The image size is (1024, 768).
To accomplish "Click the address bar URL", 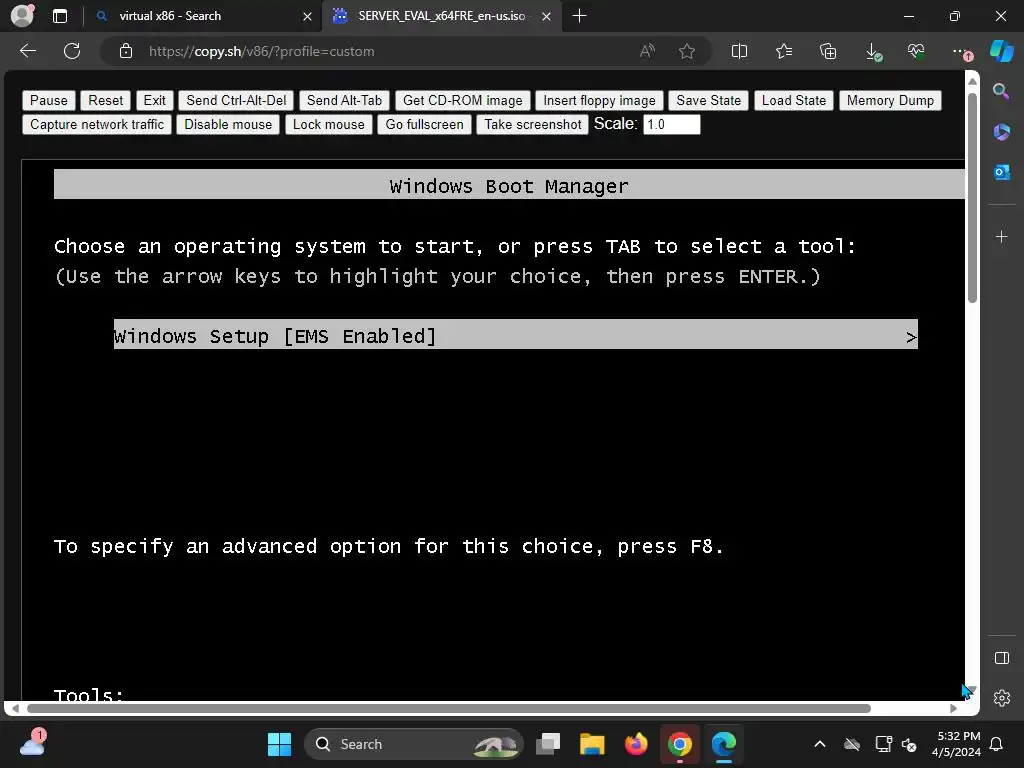I will (261, 51).
